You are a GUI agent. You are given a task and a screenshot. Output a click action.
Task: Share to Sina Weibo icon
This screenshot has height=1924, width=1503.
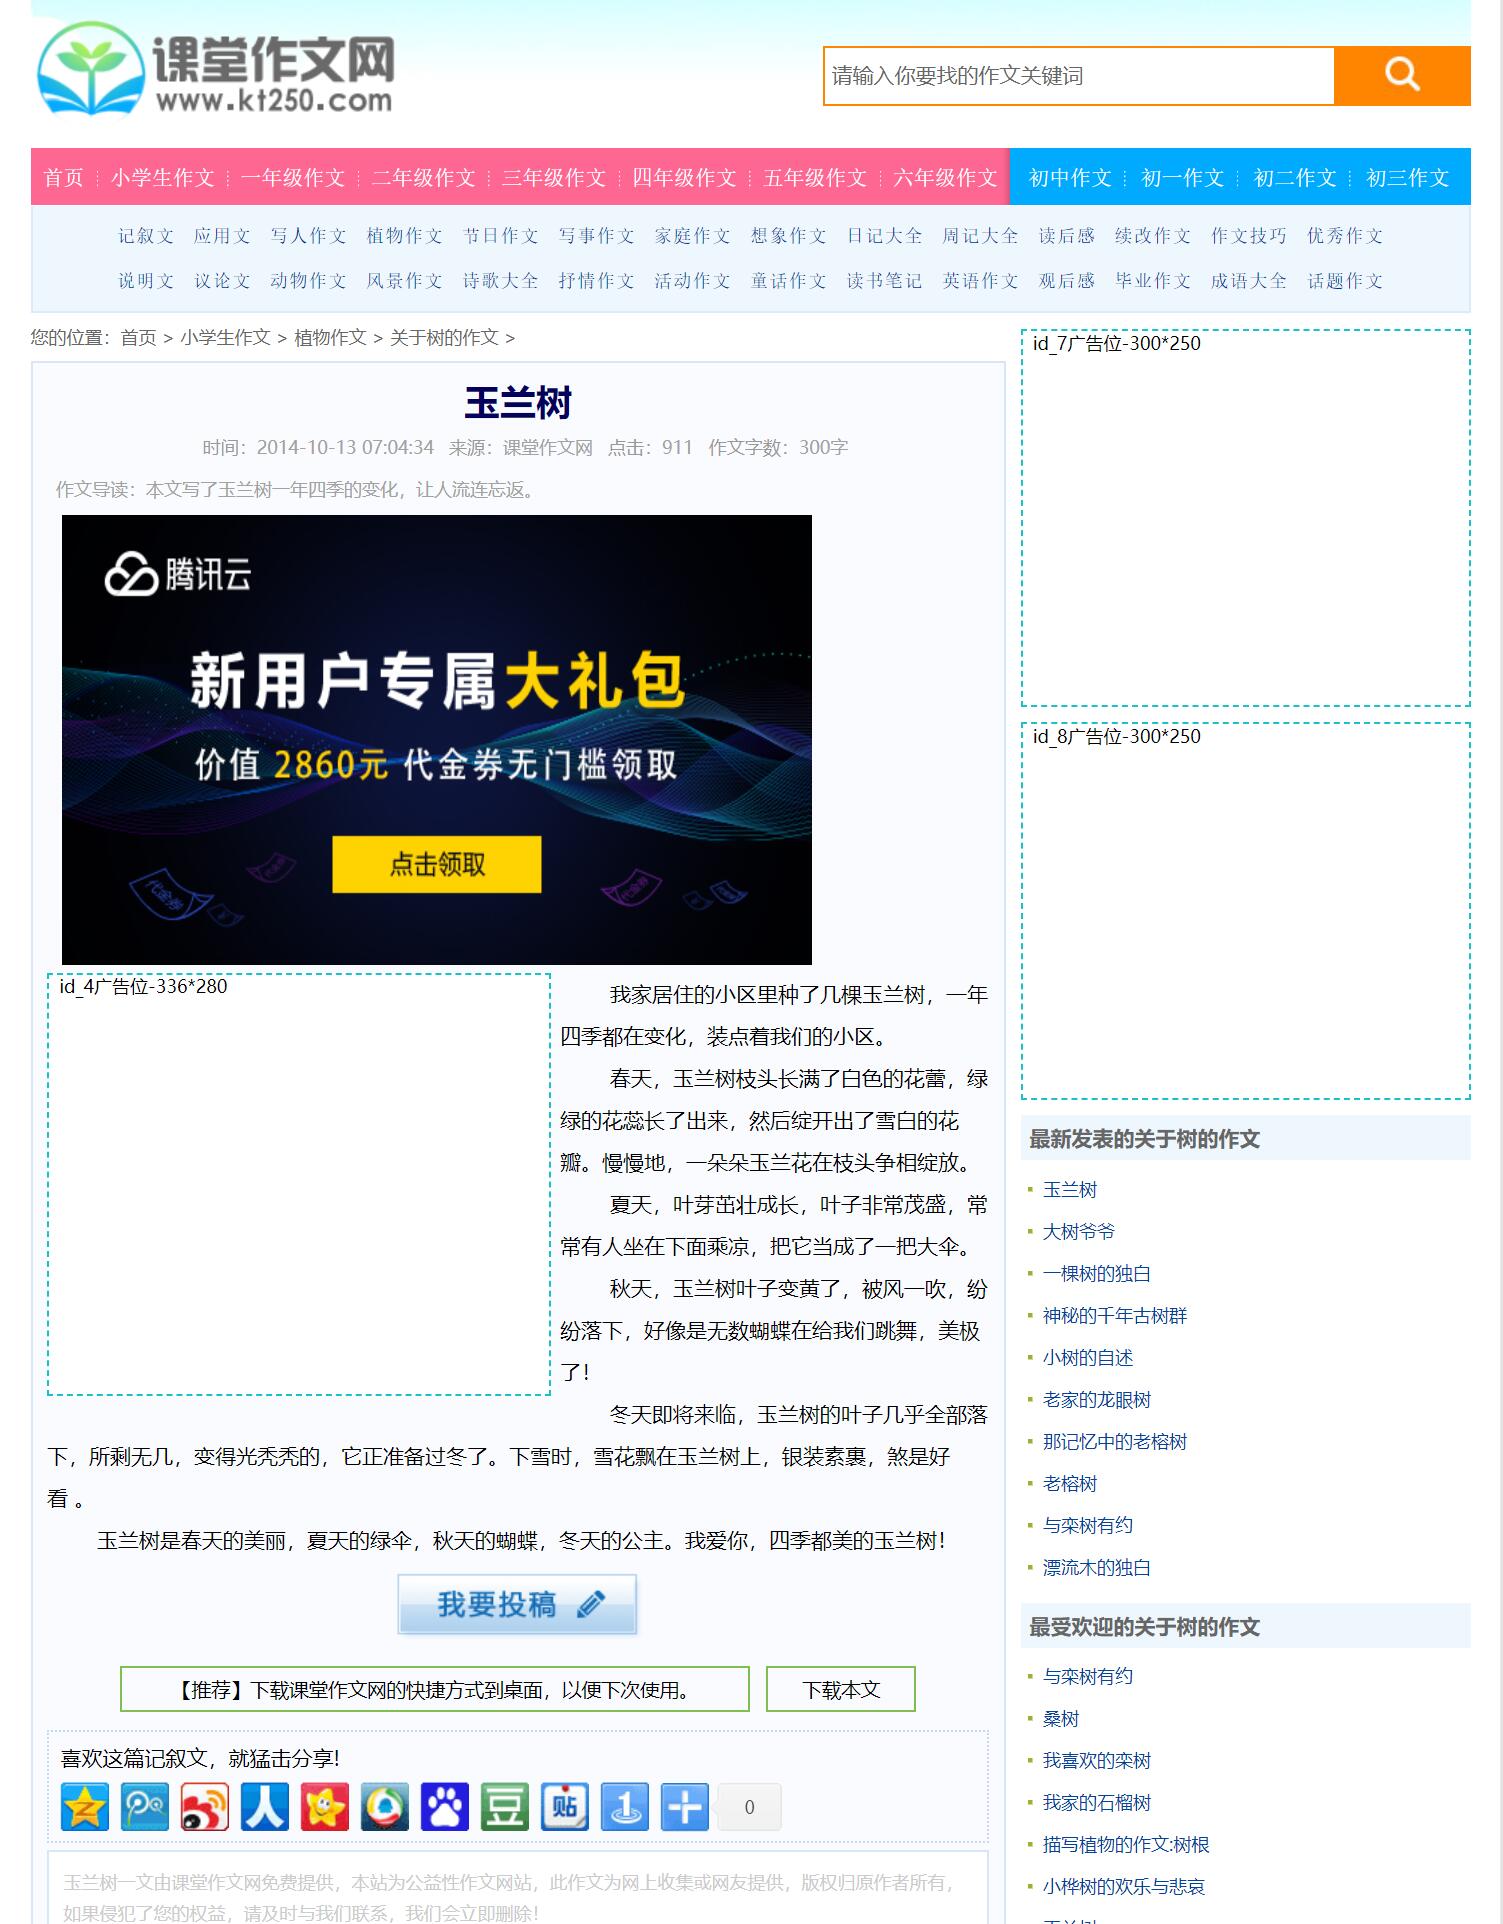(x=205, y=1807)
